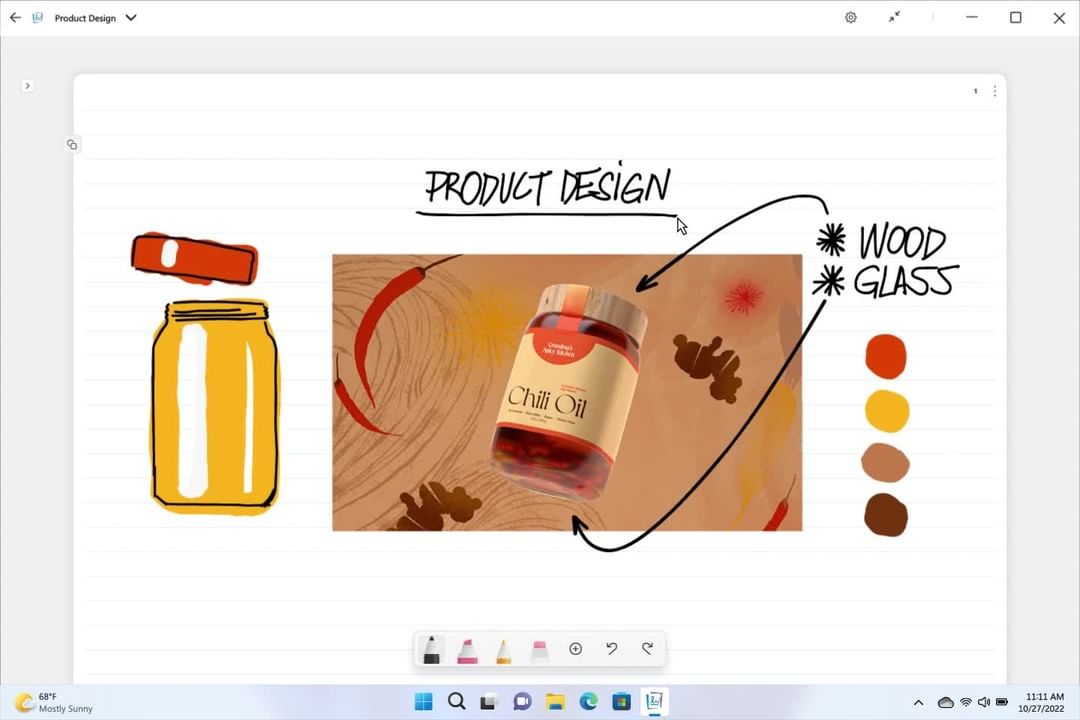Open the Product Design title dropdown
Image resolution: width=1080 pixels, height=720 pixels.
tap(131, 18)
